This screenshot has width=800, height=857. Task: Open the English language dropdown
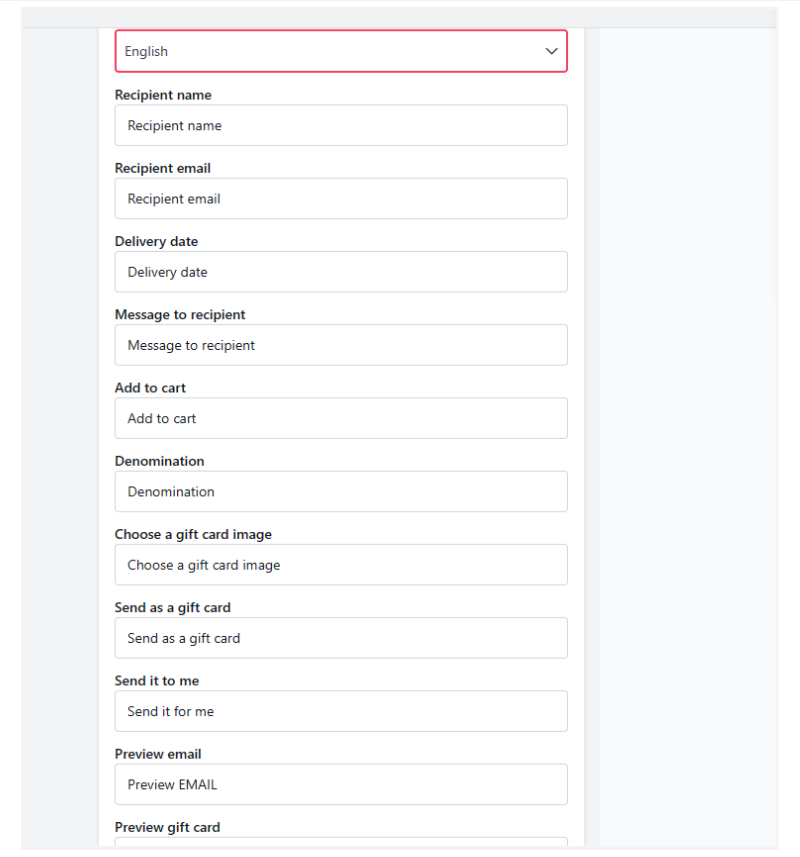click(340, 51)
